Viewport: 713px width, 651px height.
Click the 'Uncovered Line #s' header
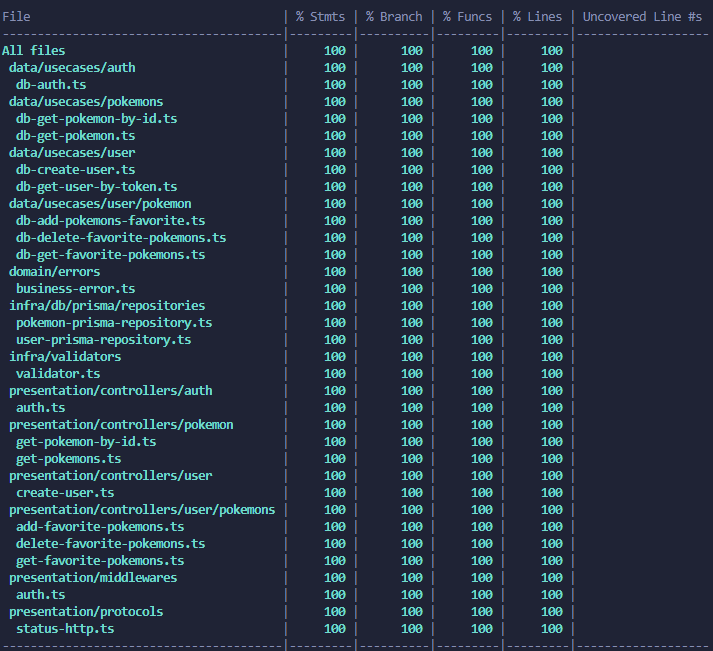pyautogui.click(x=643, y=17)
